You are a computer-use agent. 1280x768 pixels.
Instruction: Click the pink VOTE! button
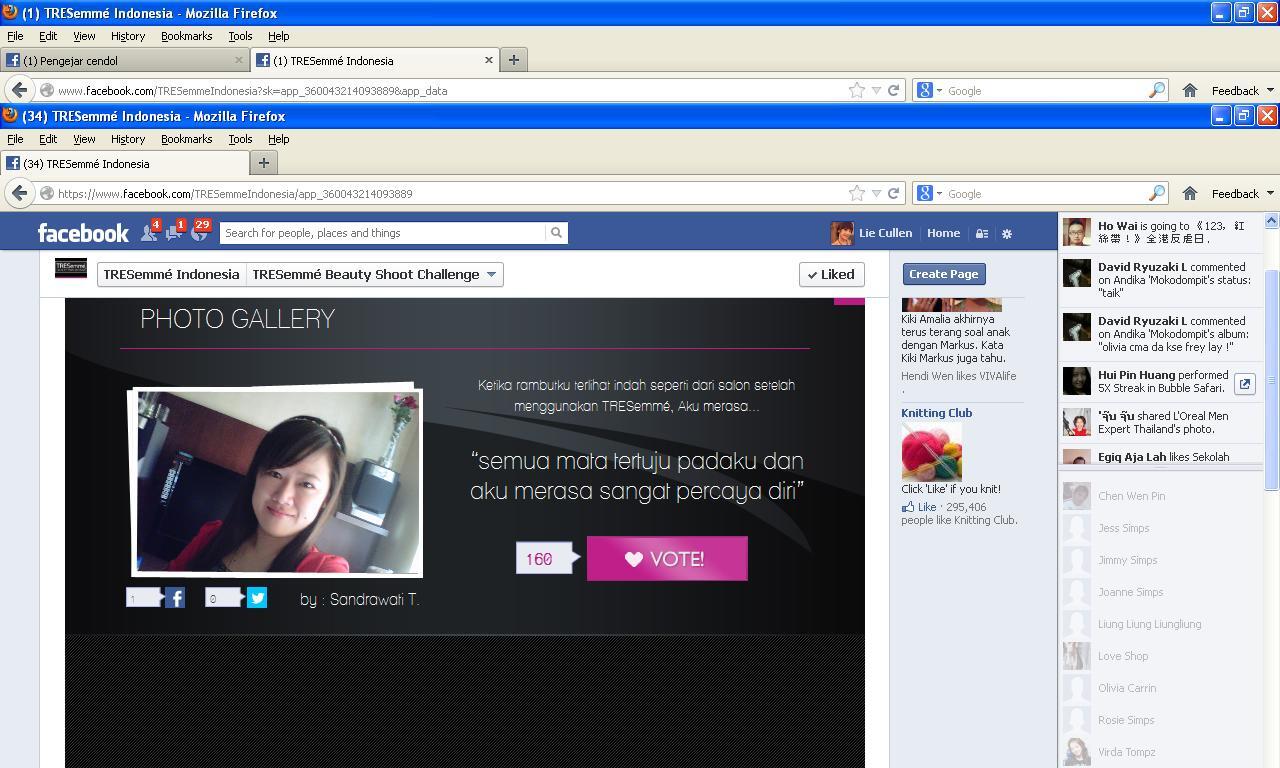(x=667, y=558)
